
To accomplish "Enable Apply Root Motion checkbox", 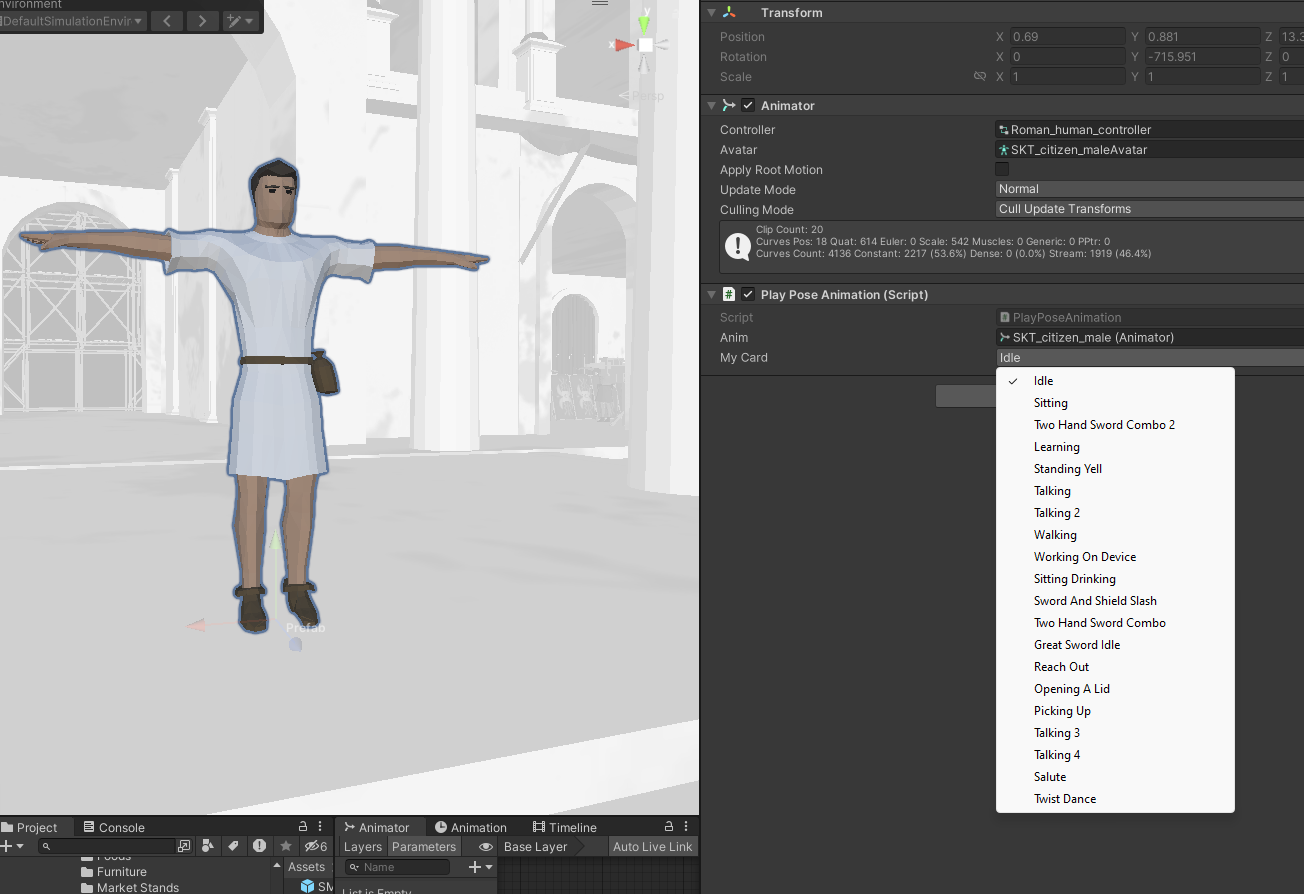I will pos(1002,170).
